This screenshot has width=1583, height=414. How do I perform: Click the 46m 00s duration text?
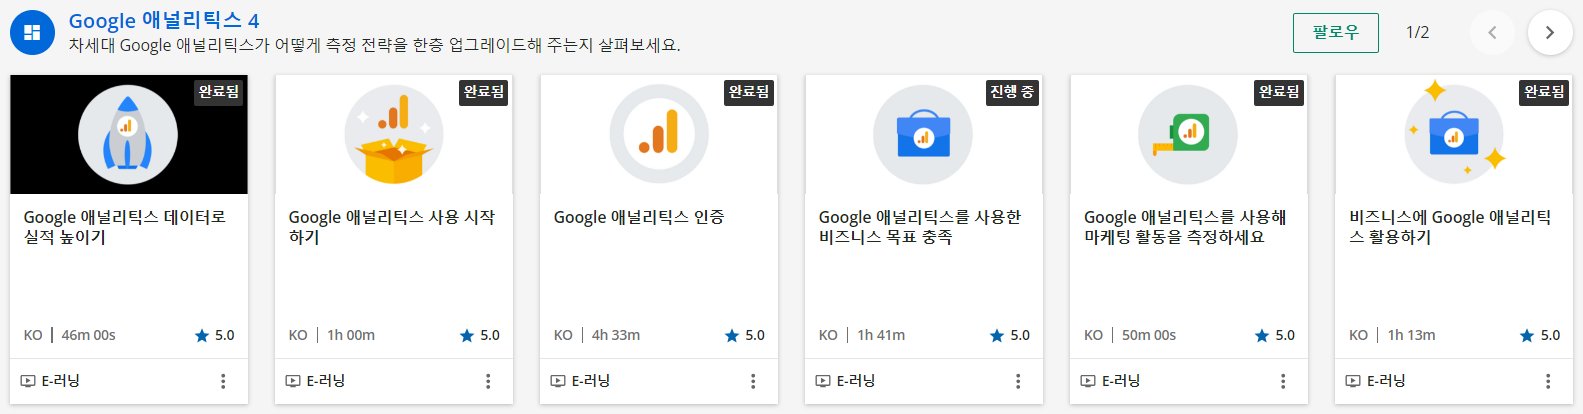89,335
